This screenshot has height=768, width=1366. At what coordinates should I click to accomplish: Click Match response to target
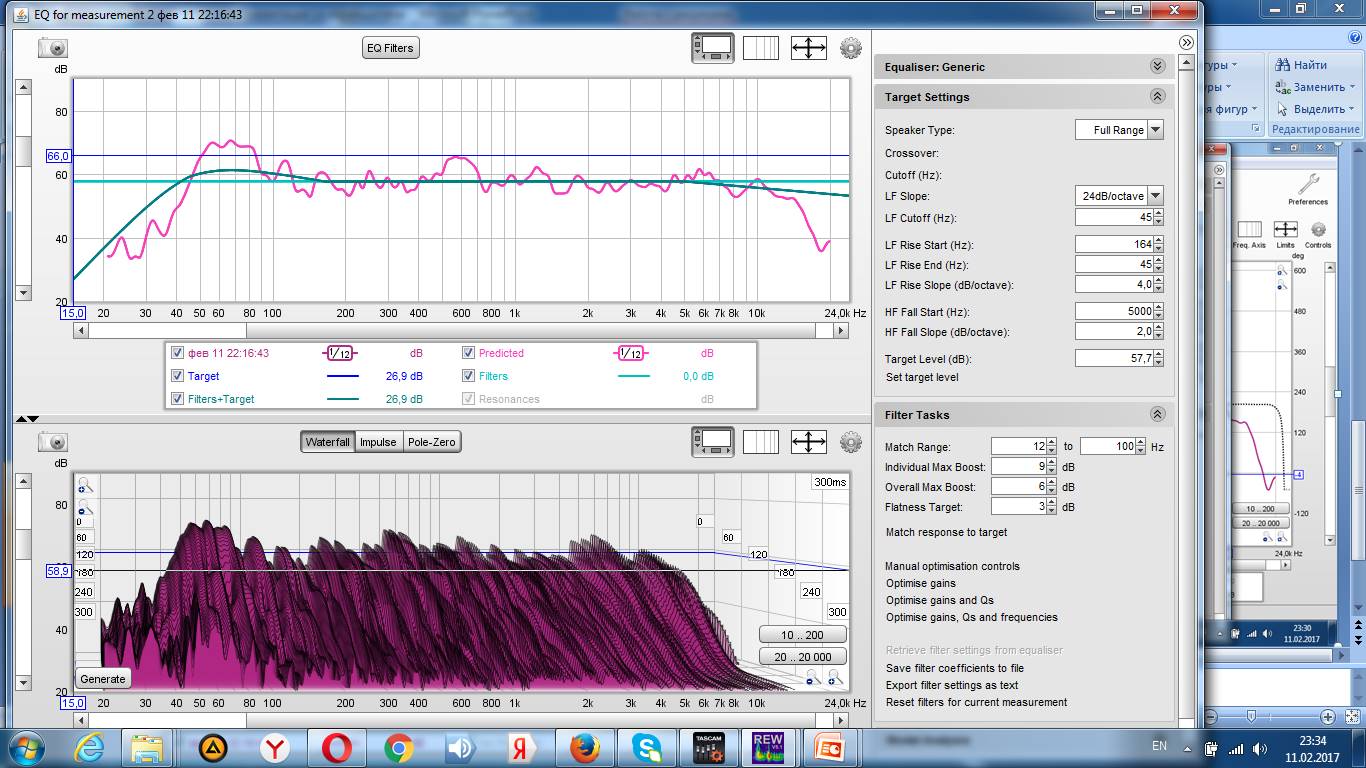(x=946, y=532)
